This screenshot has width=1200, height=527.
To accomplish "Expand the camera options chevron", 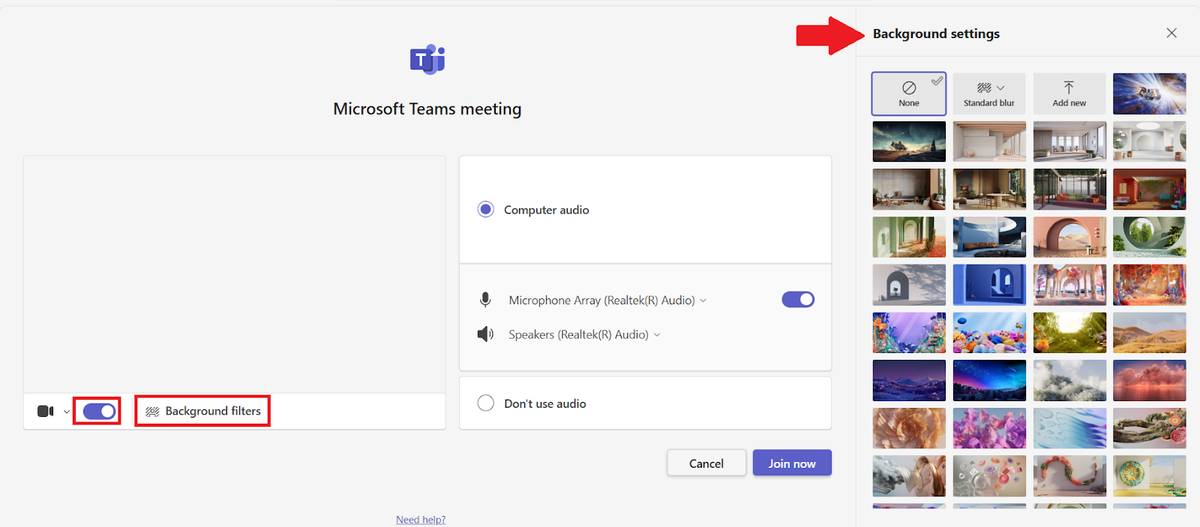I will click(x=67, y=412).
